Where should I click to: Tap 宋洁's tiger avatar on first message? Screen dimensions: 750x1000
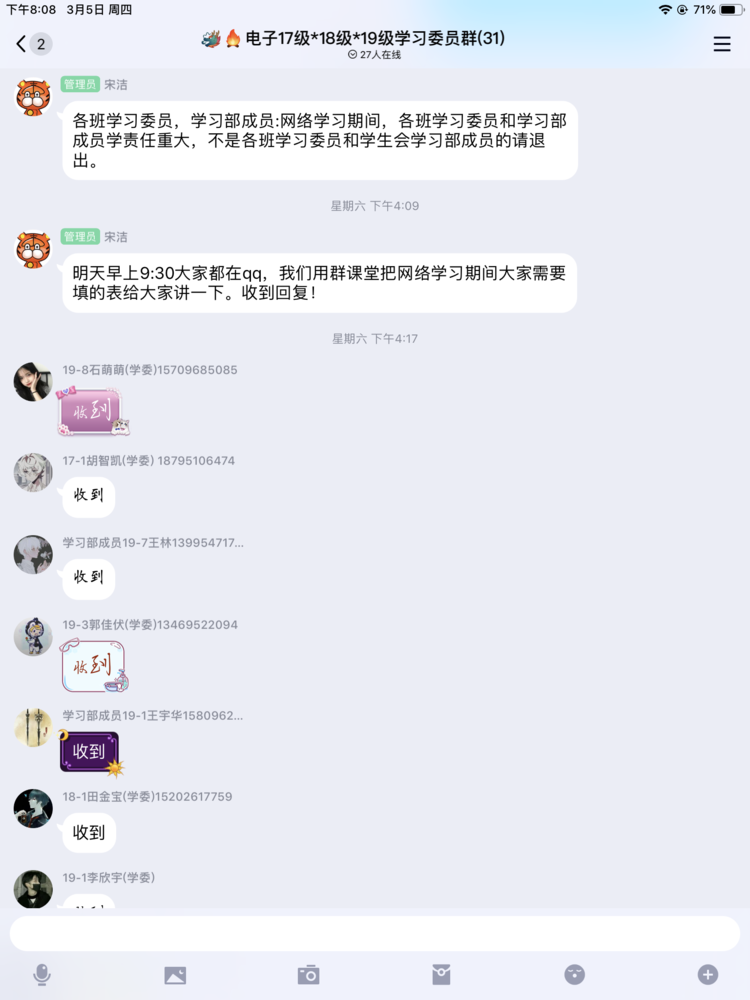[33, 98]
